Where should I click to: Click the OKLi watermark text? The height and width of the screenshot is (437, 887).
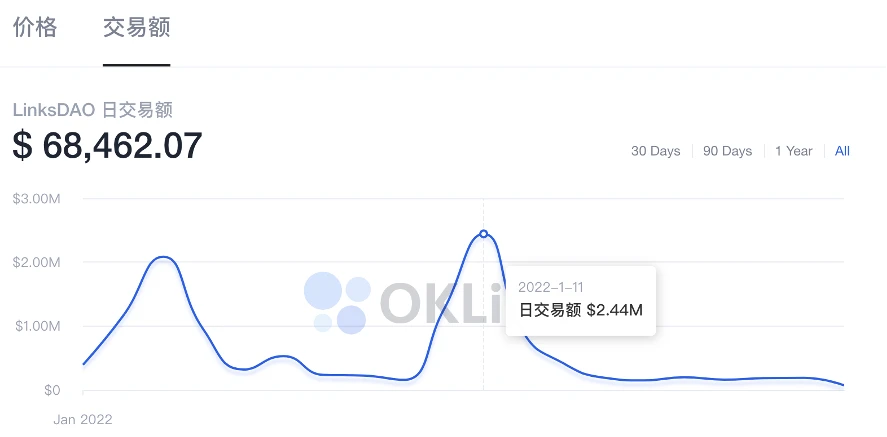(x=441, y=303)
